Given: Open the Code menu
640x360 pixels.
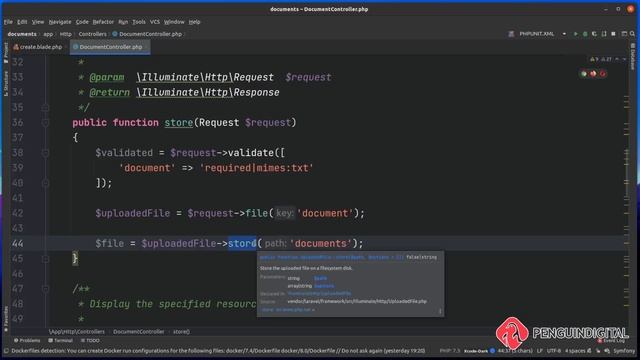Looking at the screenshot, I should point(82,22).
